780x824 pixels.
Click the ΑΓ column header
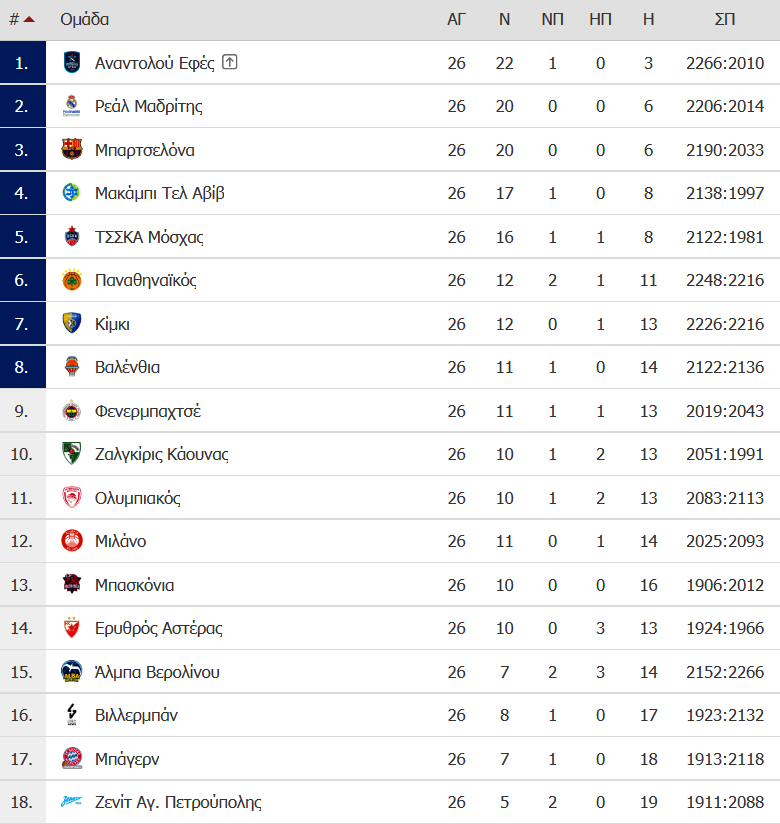pyautogui.click(x=456, y=19)
